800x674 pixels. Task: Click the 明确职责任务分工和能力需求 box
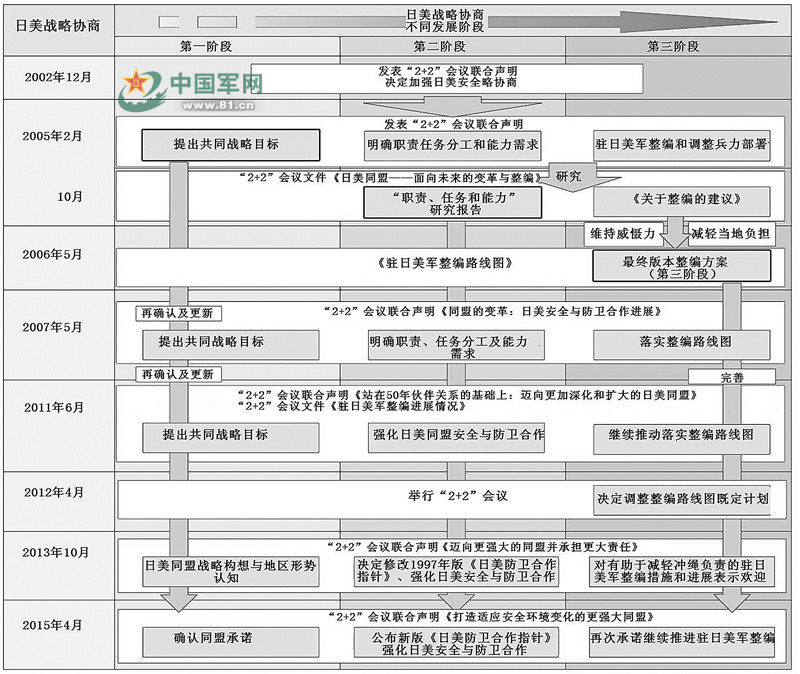point(453,145)
